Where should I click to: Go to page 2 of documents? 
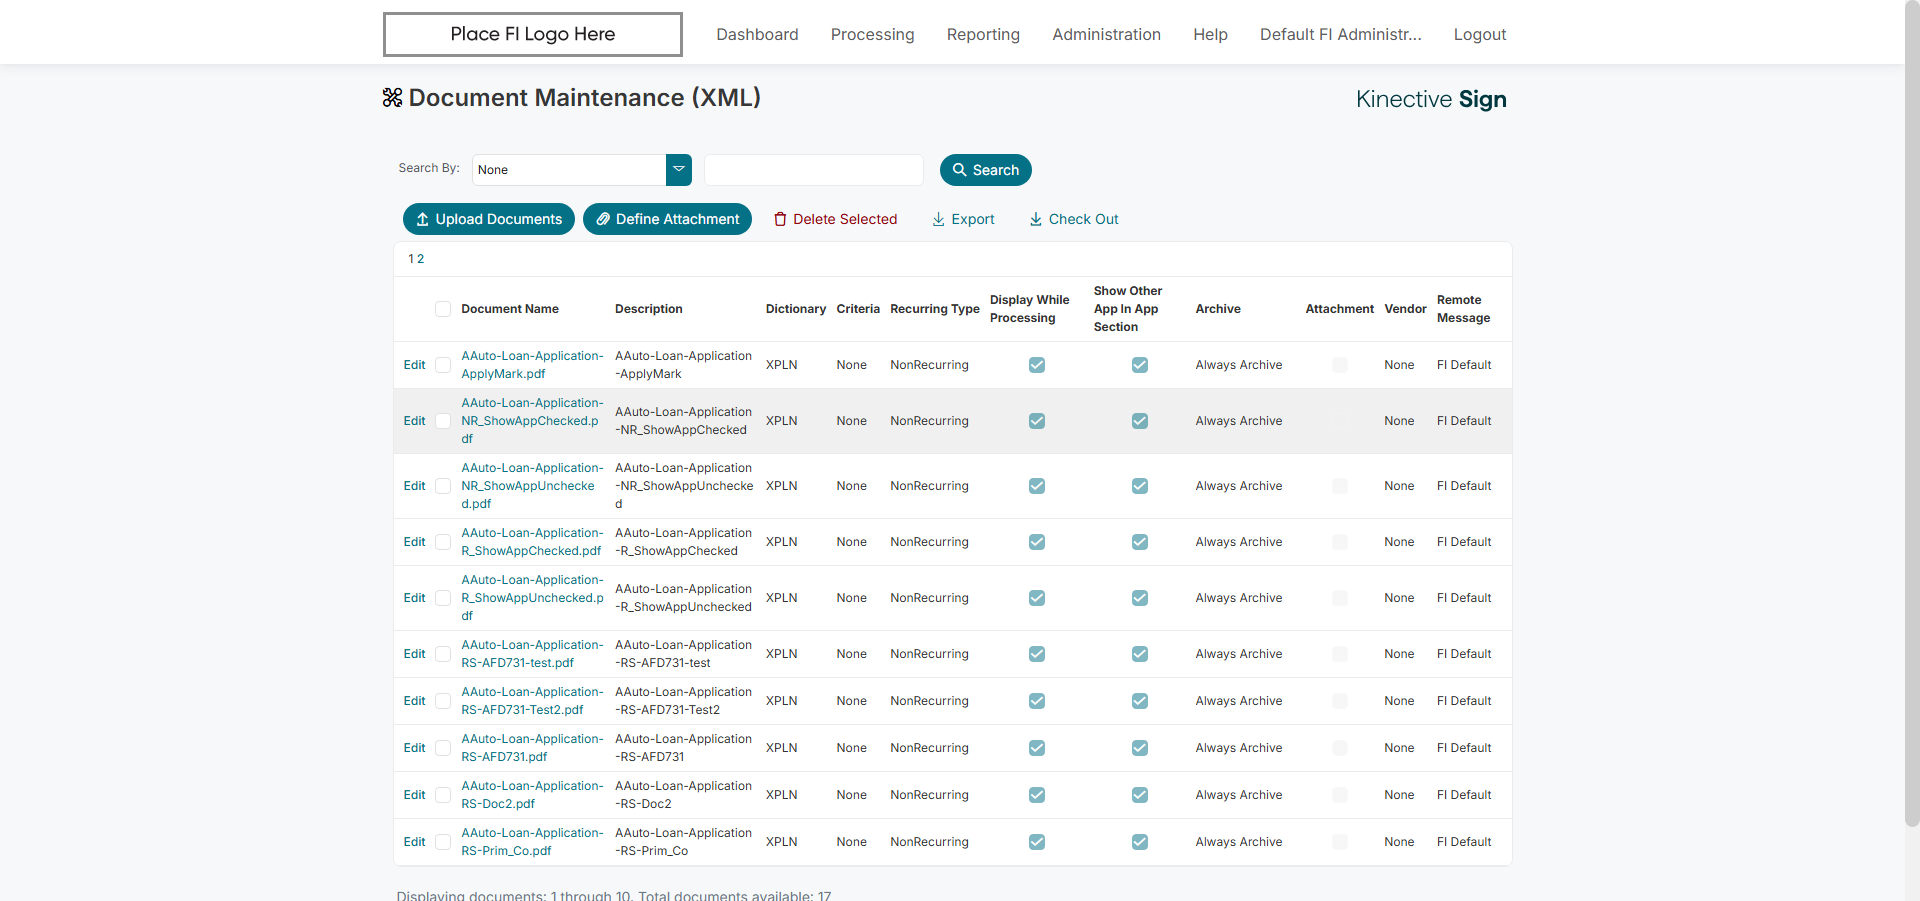[x=421, y=259]
